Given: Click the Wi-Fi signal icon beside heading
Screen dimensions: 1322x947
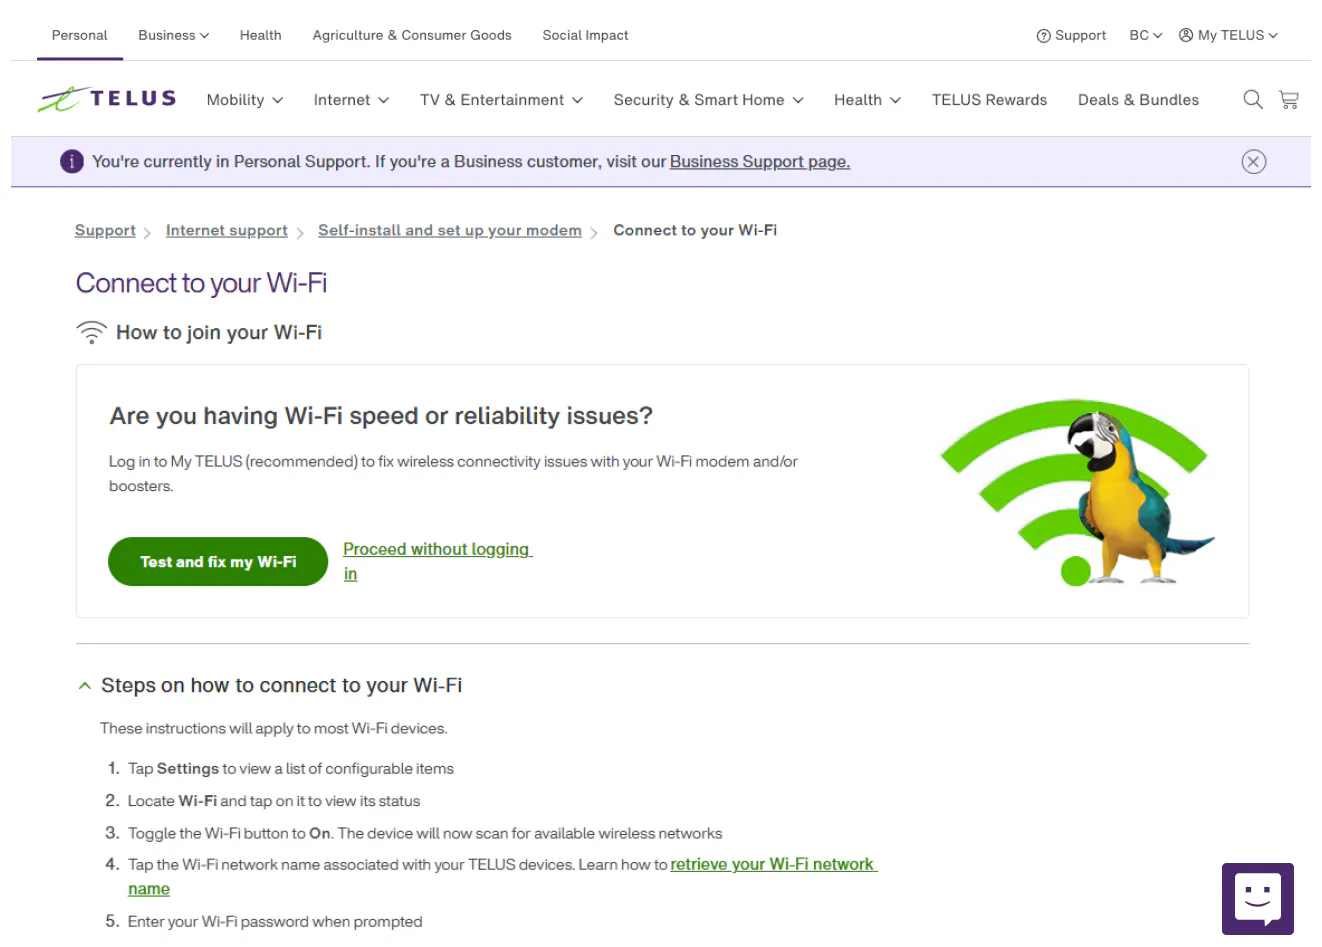Looking at the screenshot, I should [92, 333].
